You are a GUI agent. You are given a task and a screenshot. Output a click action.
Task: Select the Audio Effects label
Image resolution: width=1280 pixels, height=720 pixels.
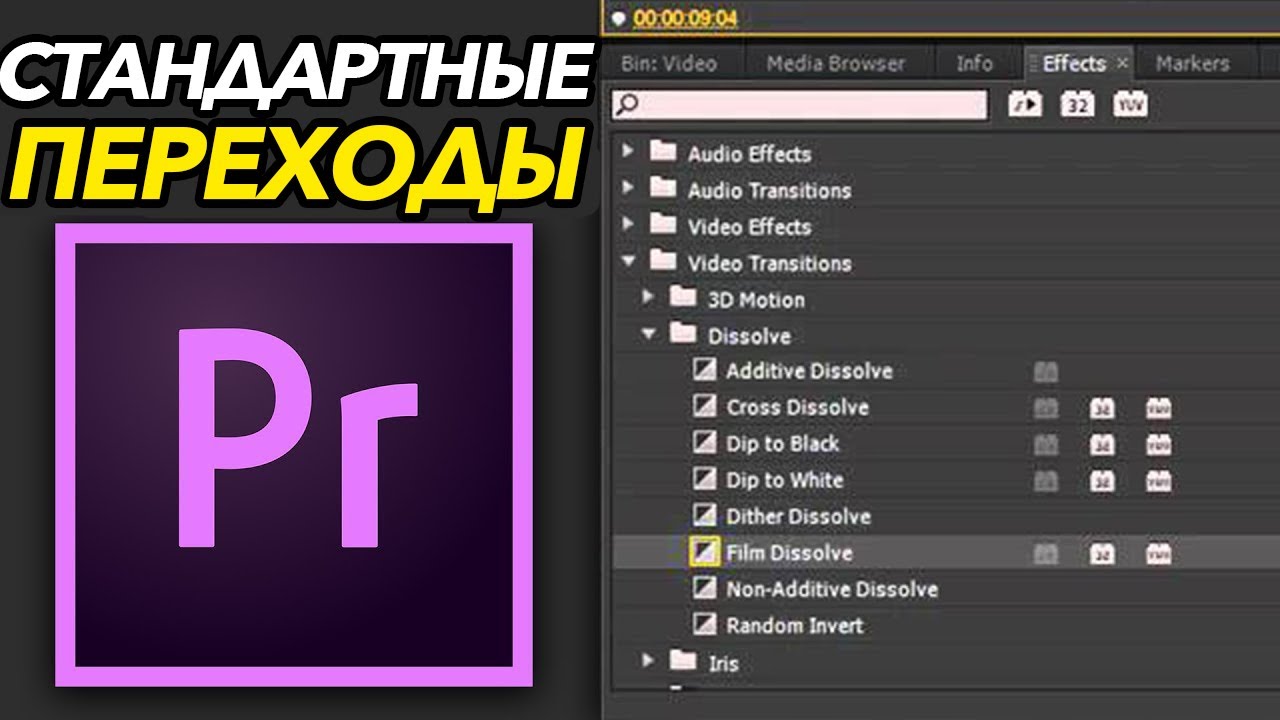[x=749, y=154]
